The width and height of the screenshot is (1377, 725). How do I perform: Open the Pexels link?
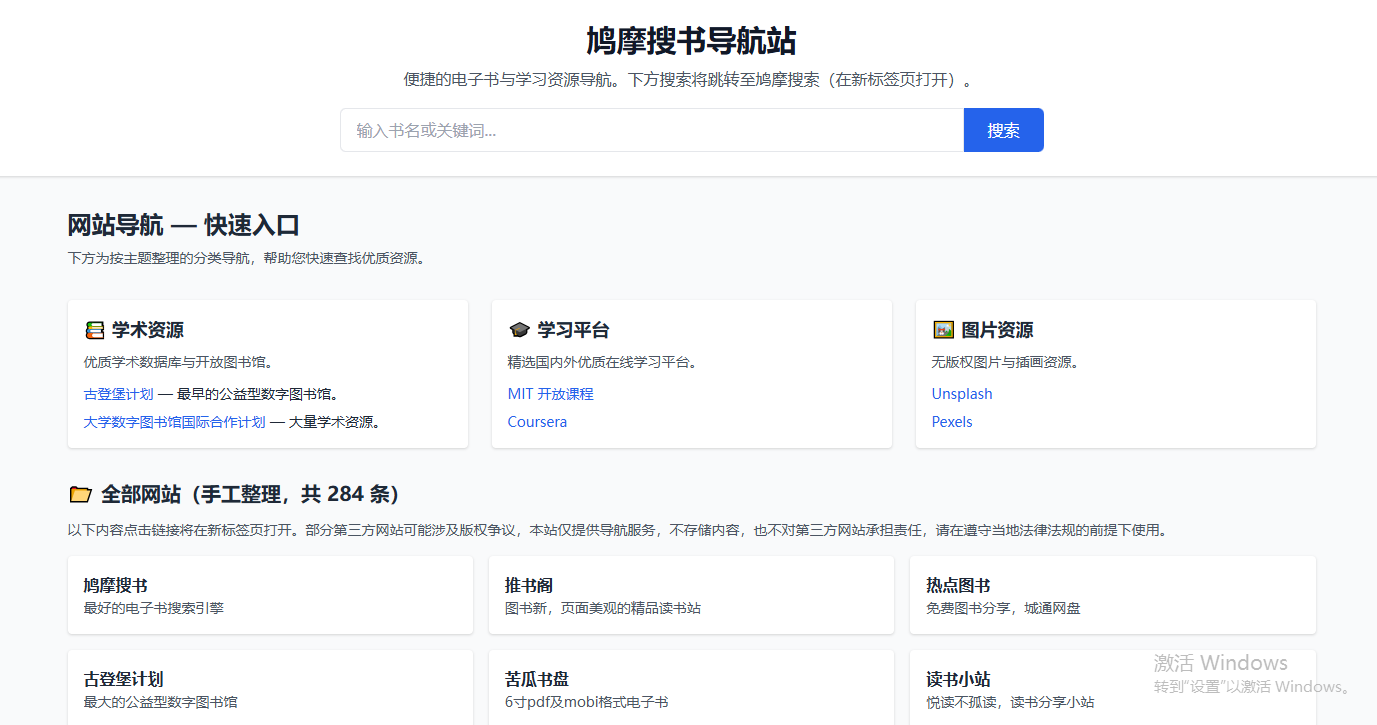coord(952,422)
